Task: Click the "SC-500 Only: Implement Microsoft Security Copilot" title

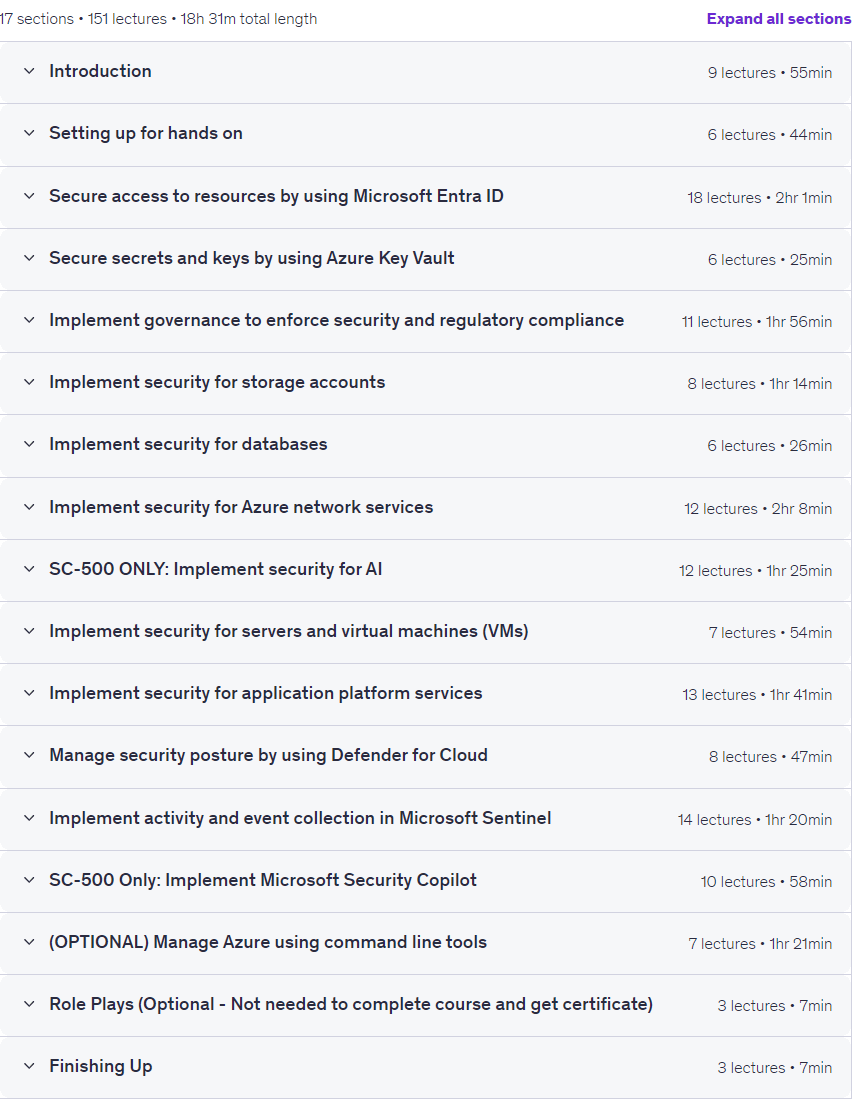Action: 263,881
